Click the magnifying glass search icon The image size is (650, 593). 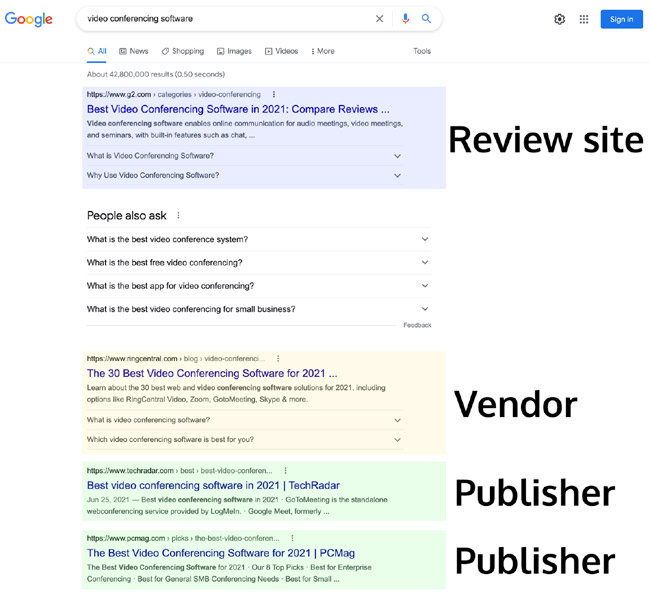(426, 19)
